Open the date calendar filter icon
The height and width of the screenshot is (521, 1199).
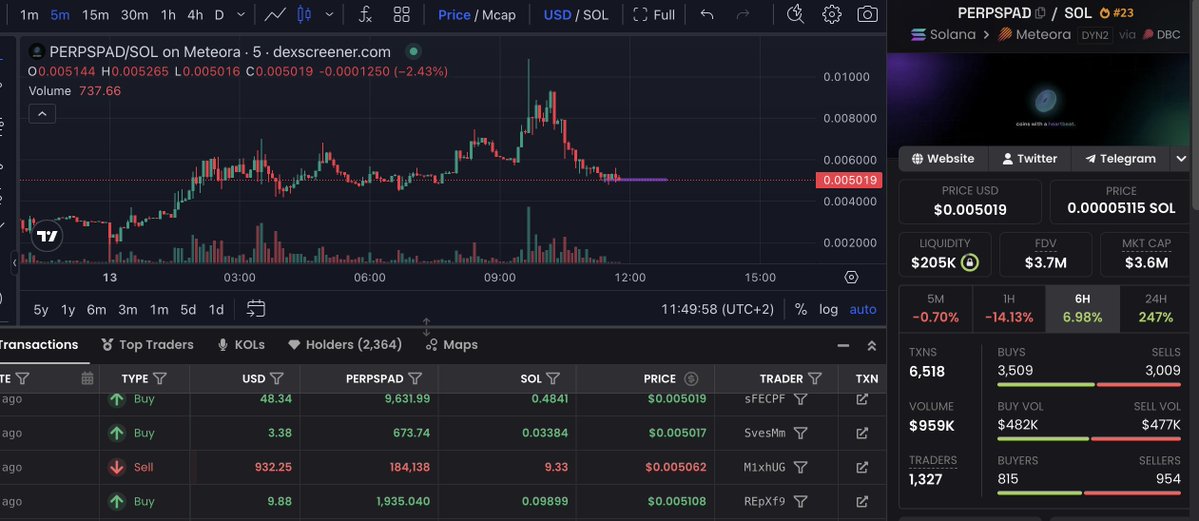[87, 378]
